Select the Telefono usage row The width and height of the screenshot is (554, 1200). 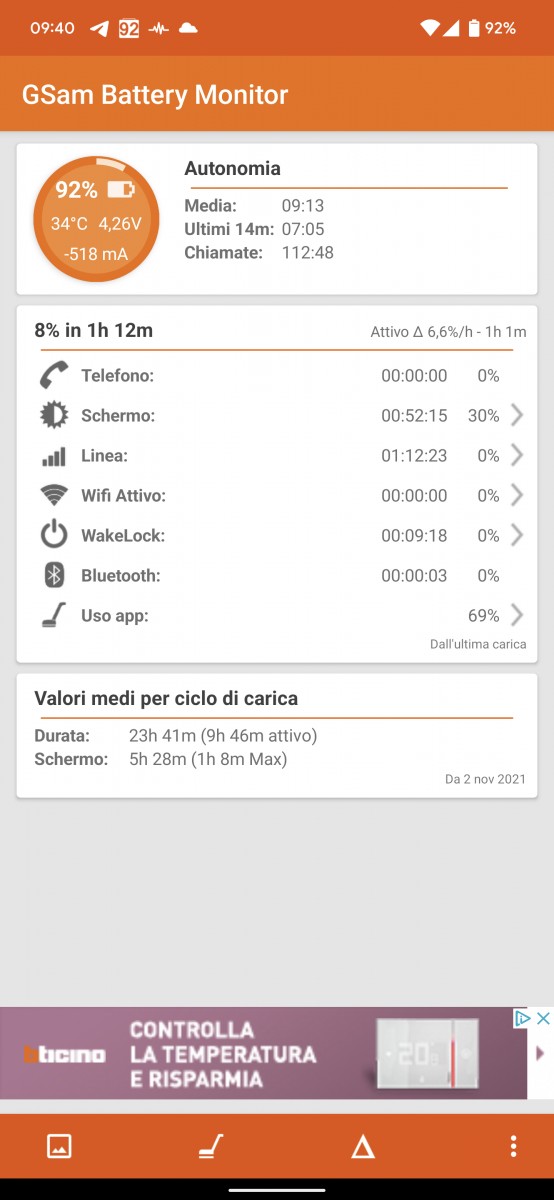pyautogui.click(x=277, y=376)
